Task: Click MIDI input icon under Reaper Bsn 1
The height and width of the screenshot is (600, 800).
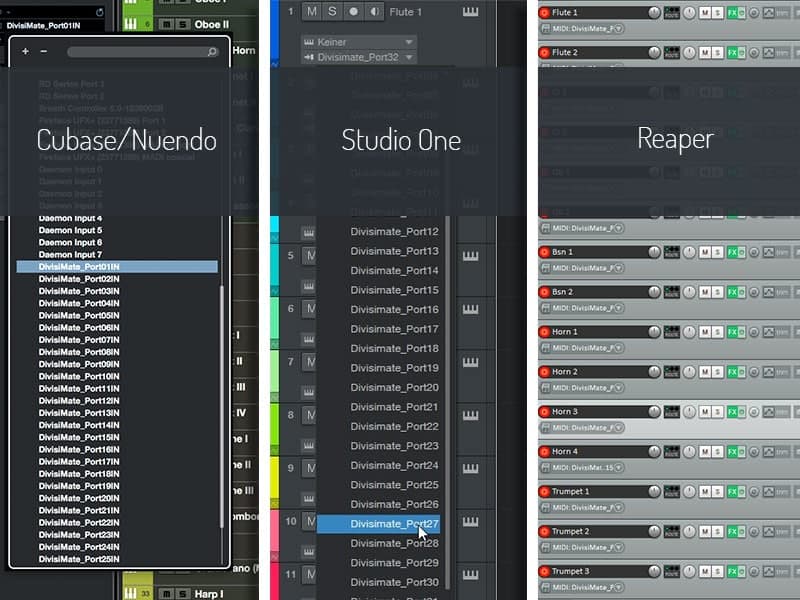Action: [x=545, y=268]
